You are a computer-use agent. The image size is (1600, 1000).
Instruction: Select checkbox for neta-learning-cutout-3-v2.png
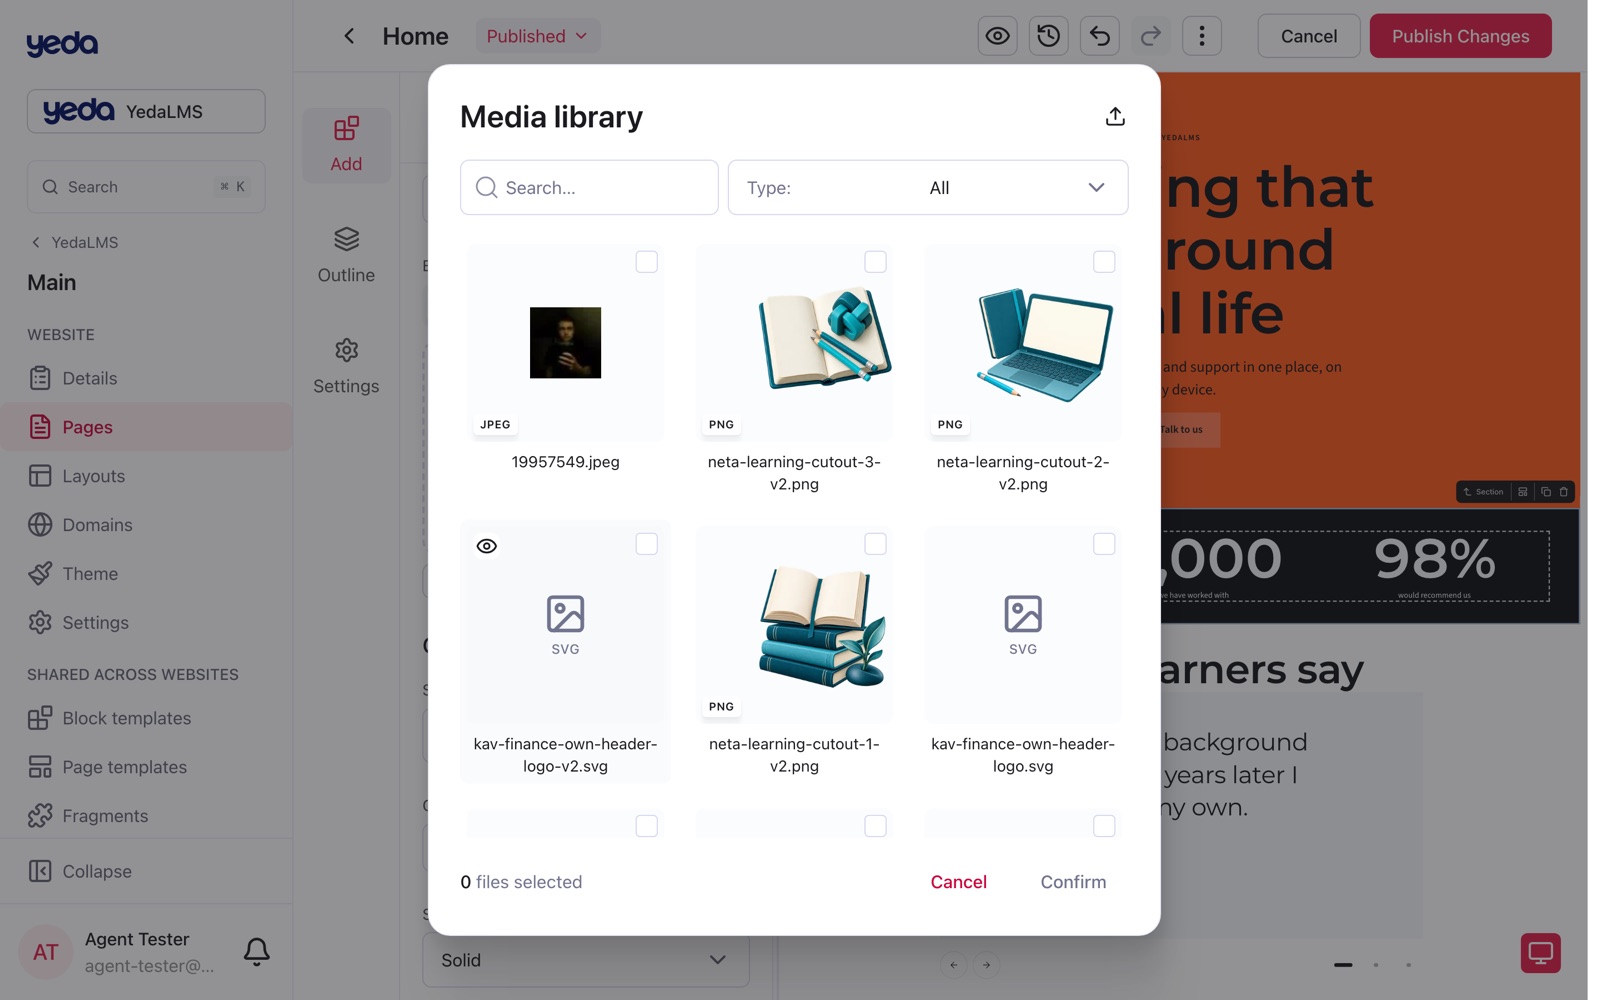875,262
